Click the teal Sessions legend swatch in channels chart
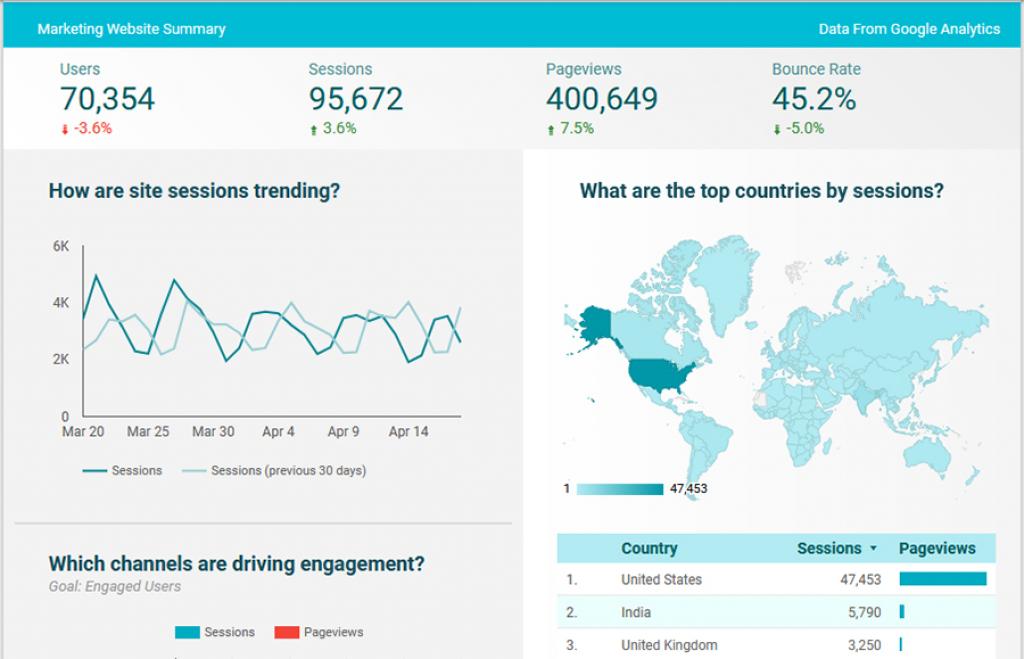1024x659 pixels. tap(187, 632)
